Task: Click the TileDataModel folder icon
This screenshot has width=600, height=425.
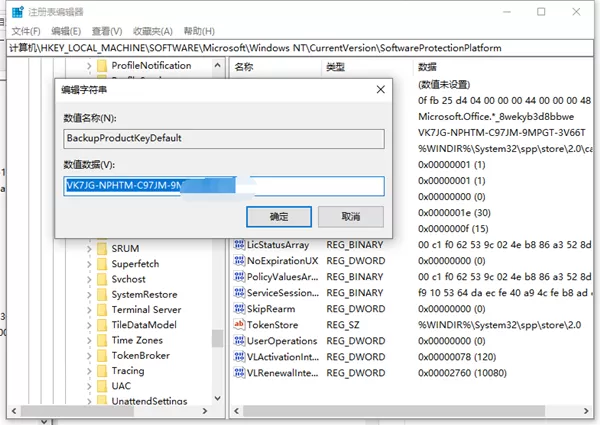Action: (x=102, y=325)
